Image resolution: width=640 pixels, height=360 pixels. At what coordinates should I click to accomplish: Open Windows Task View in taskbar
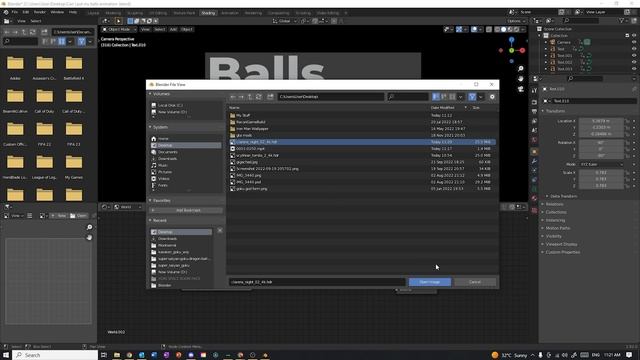click(104, 355)
